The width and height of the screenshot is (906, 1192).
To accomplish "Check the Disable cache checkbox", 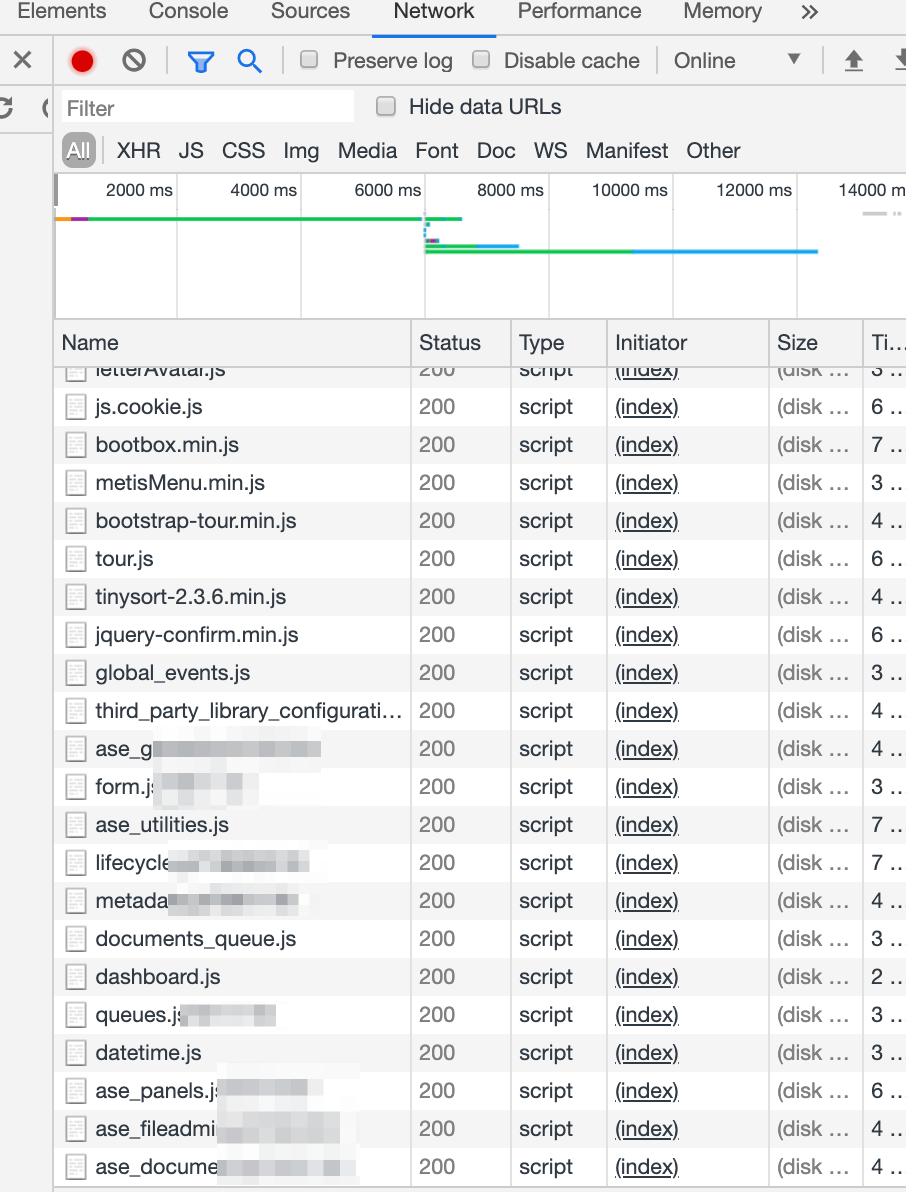I will [x=481, y=60].
